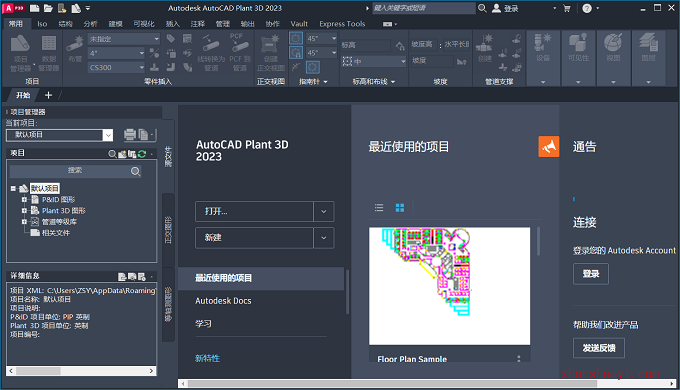Click the orange announcement megaphone icon
The image size is (680, 390).
[x=549, y=146]
